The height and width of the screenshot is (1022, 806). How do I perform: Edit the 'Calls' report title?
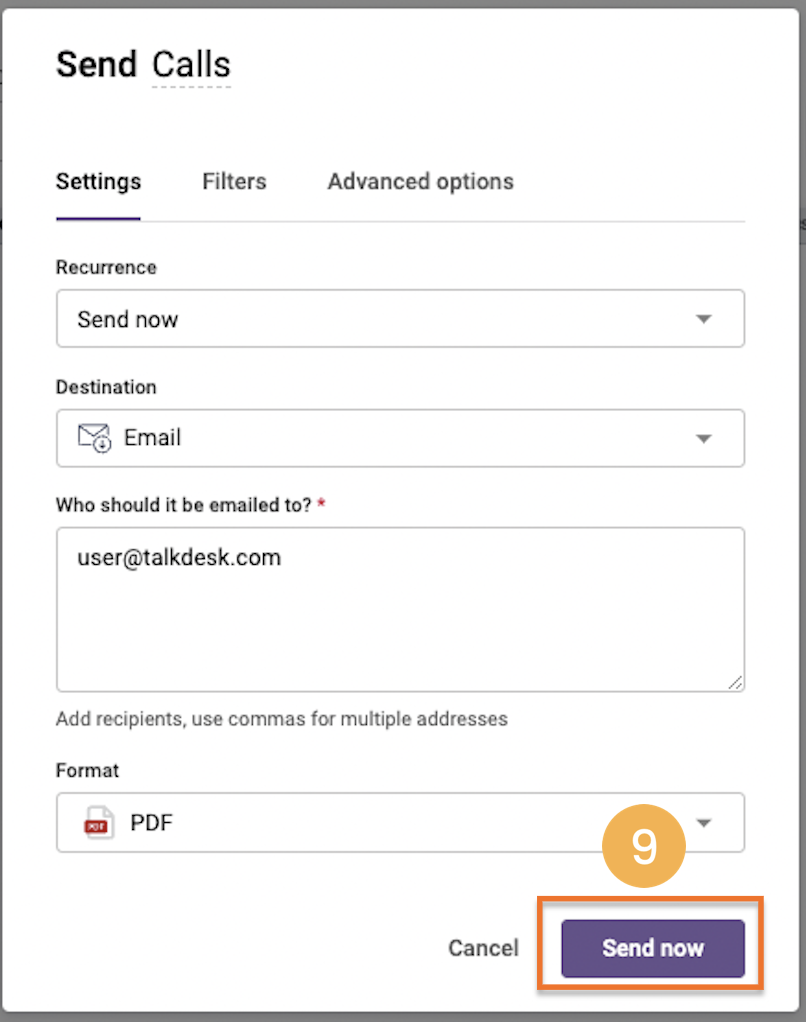click(191, 65)
